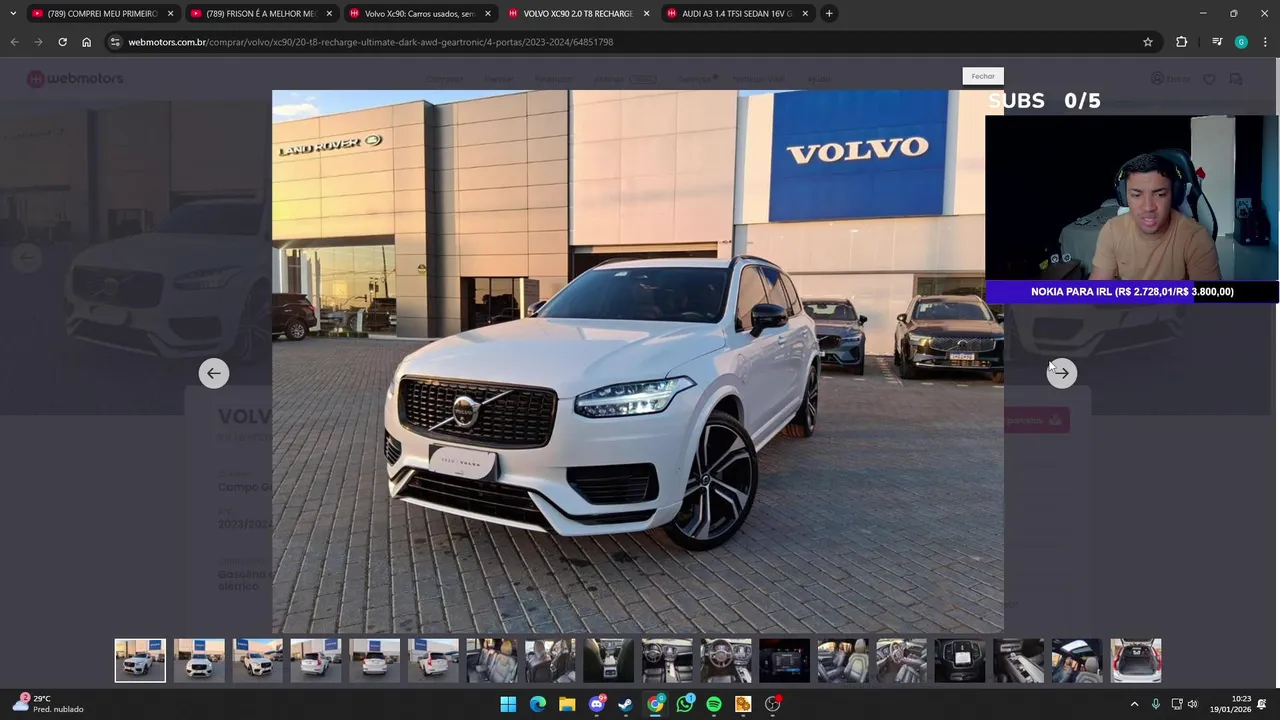1280x720 pixels.
Task: Open the Chrome three-dot menu
Action: point(1265,42)
